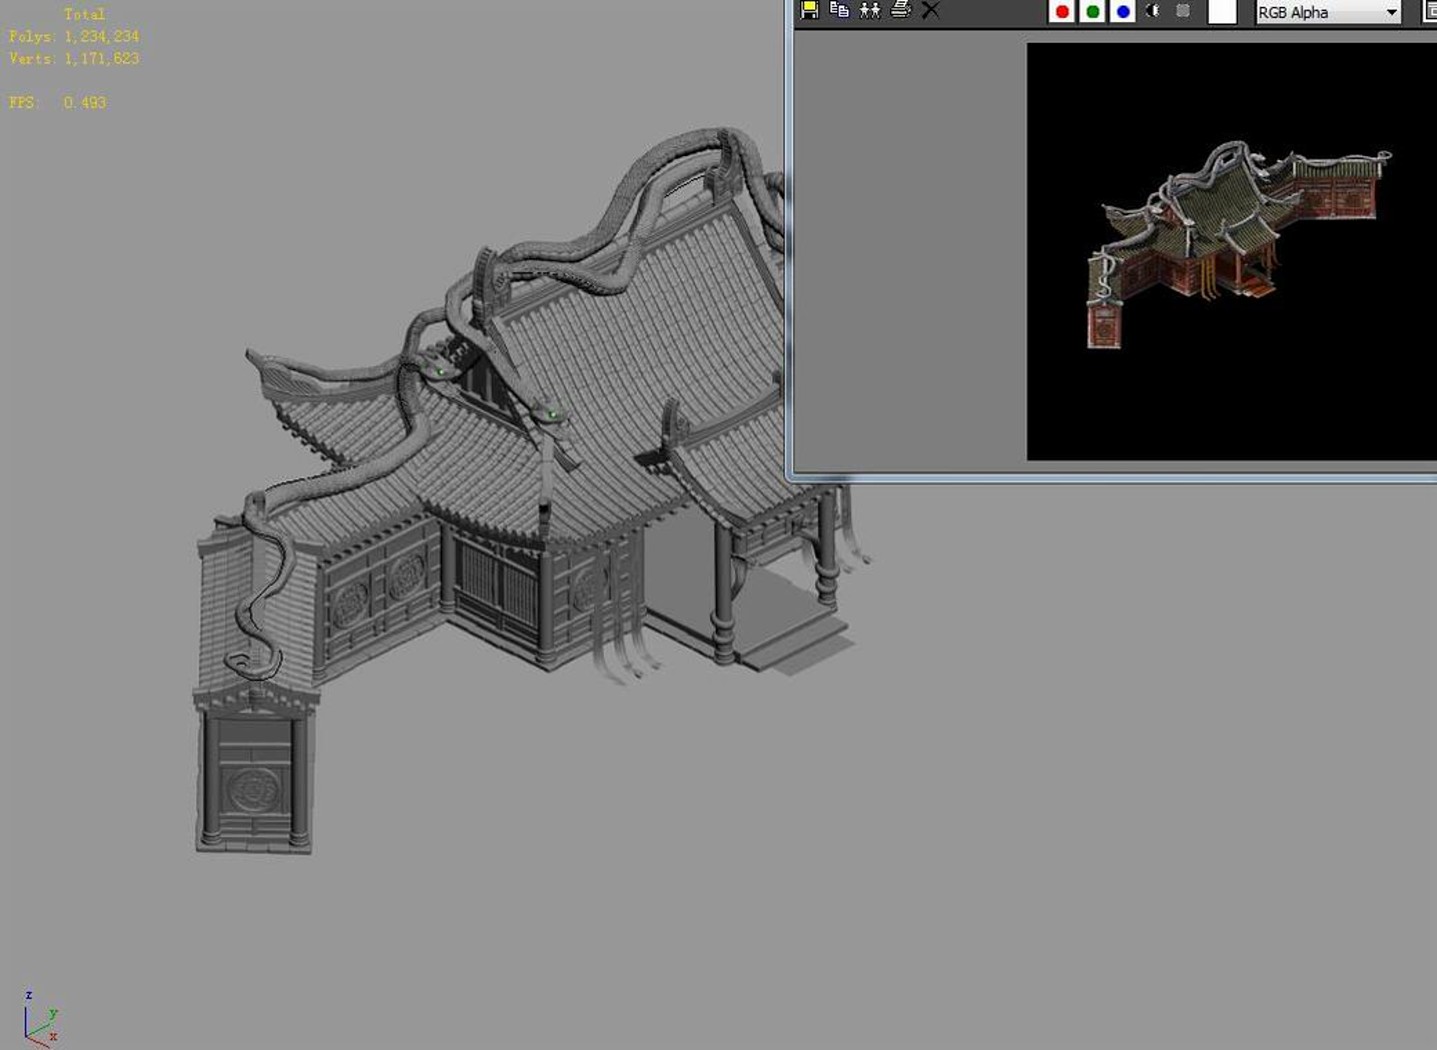This screenshot has height=1050, width=1437.
Task: Save the rendered image with disk icon
Action: click(809, 10)
